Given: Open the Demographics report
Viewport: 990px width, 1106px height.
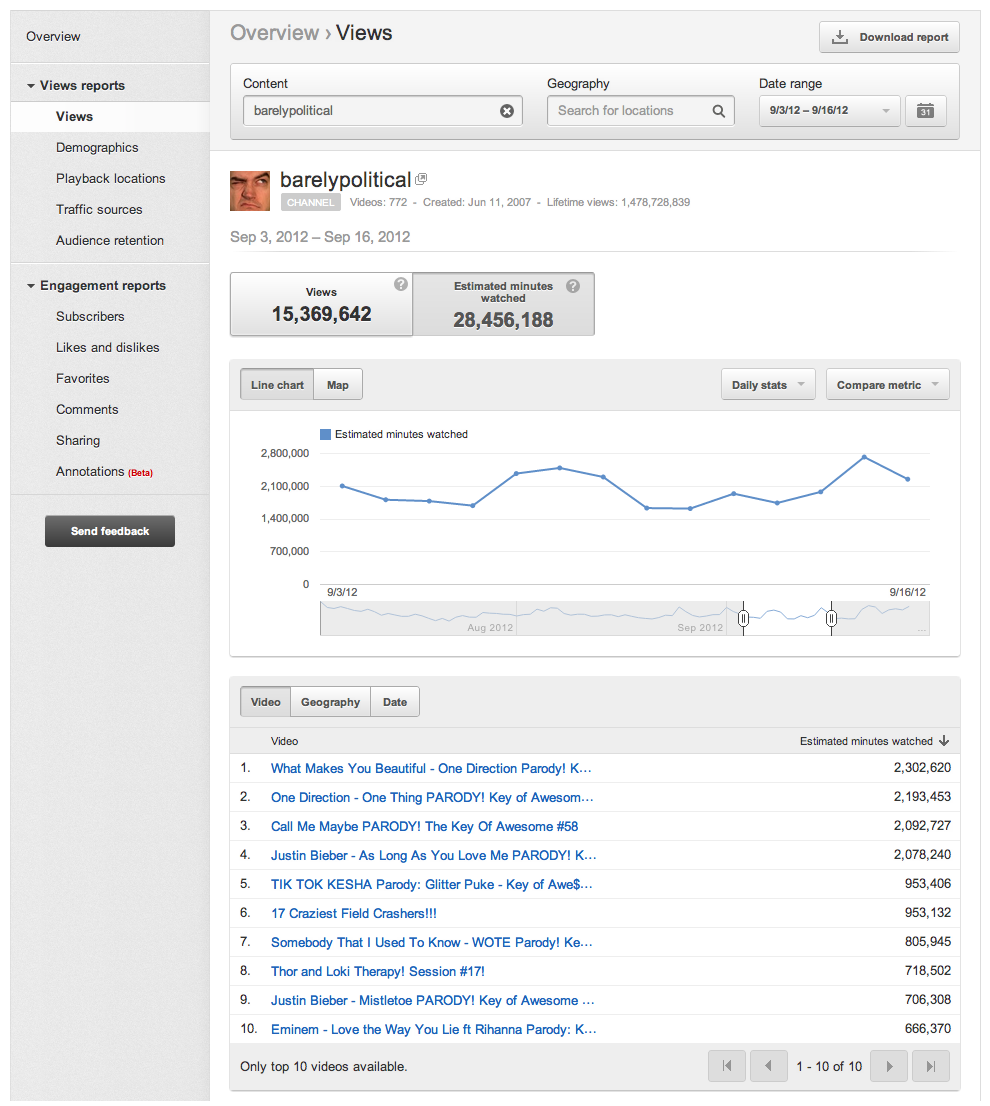Looking at the screenshot, I should (97, 147).
